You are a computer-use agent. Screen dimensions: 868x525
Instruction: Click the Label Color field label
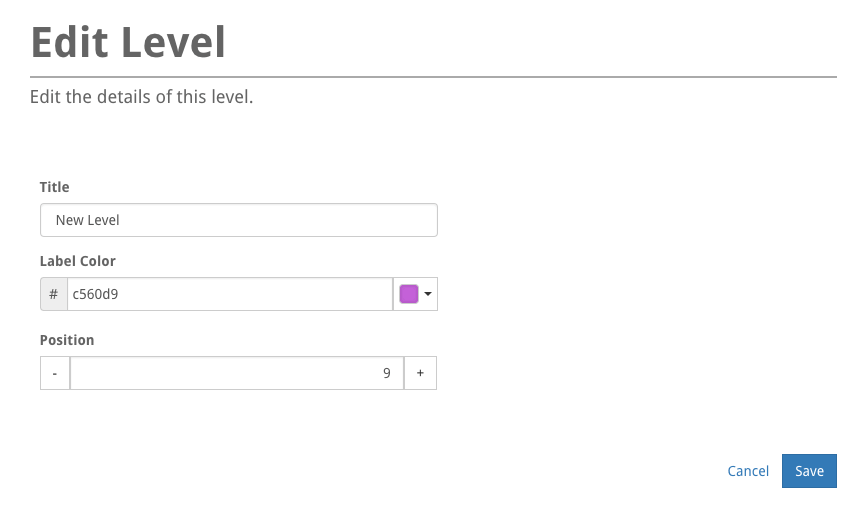[x=78, y=261]
